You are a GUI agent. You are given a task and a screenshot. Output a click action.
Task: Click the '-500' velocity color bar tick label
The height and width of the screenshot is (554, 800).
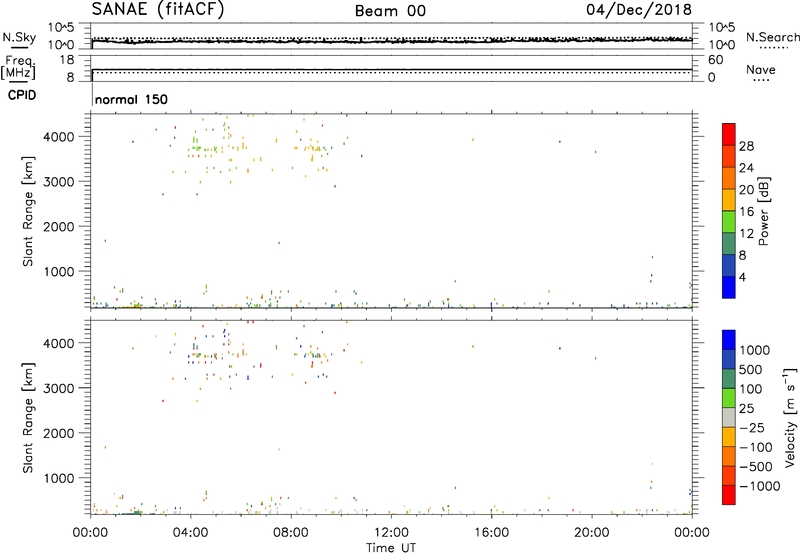[x=756, y=467]
